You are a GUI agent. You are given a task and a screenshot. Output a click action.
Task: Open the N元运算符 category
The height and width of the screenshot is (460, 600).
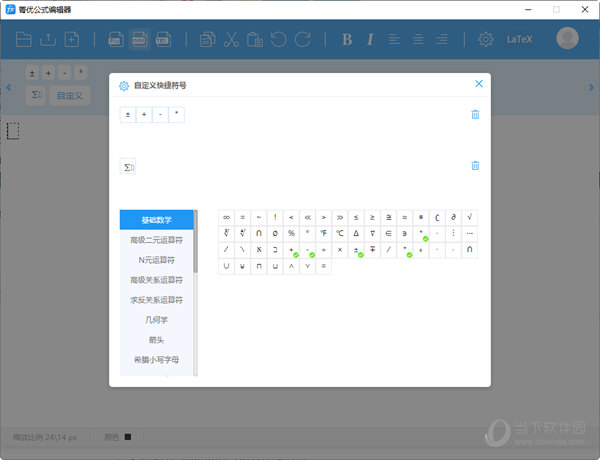click(157, 260)
